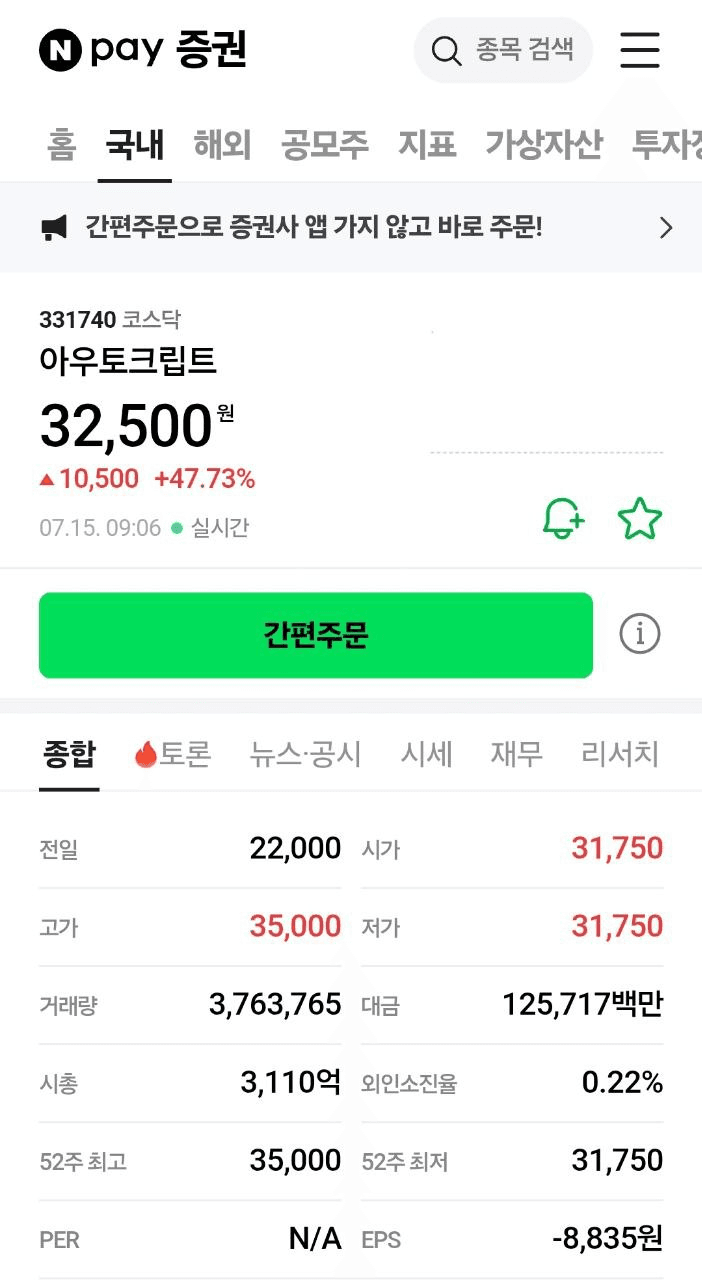The width and height of the screenshot is (702, 1280).
Task: View the 리서치 tab
Action: tap(620, 754)
